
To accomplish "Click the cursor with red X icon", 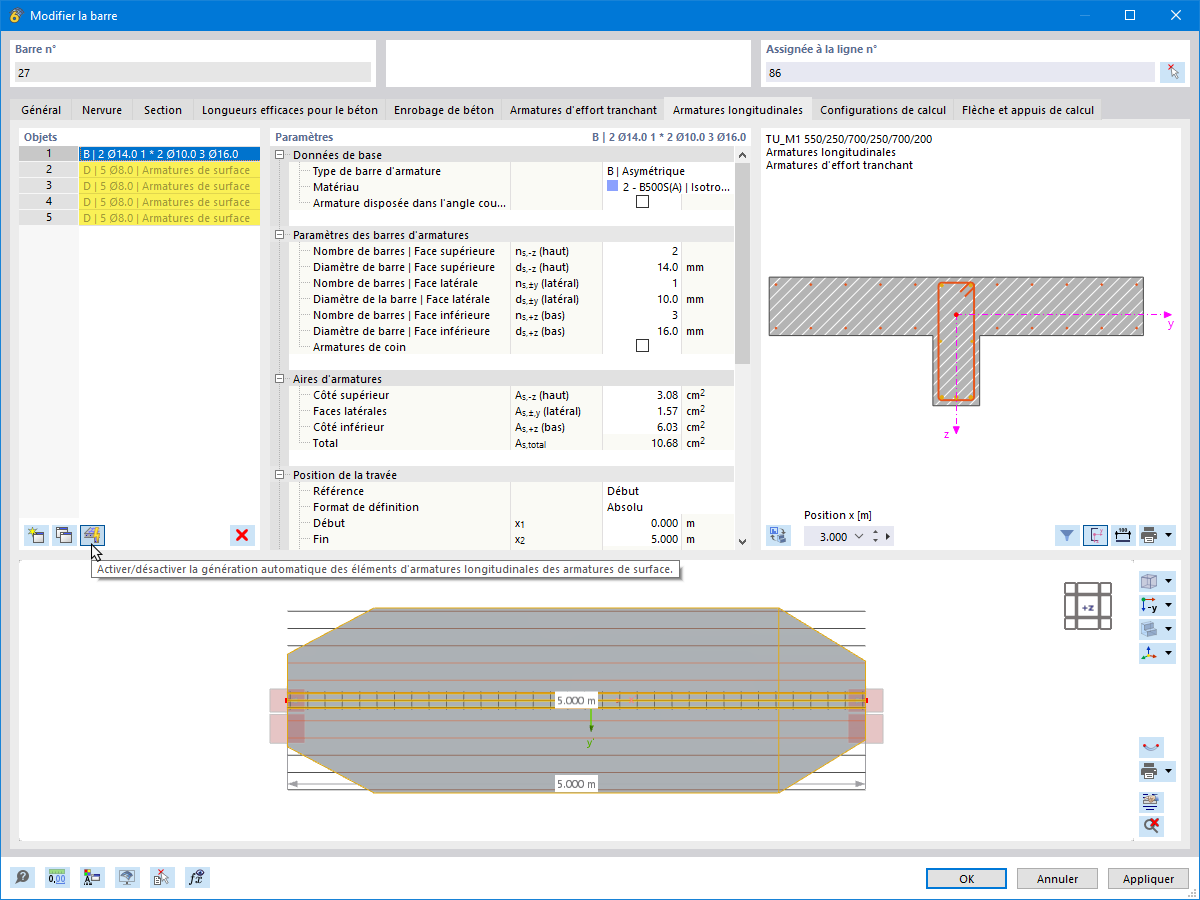I will 162,877.
